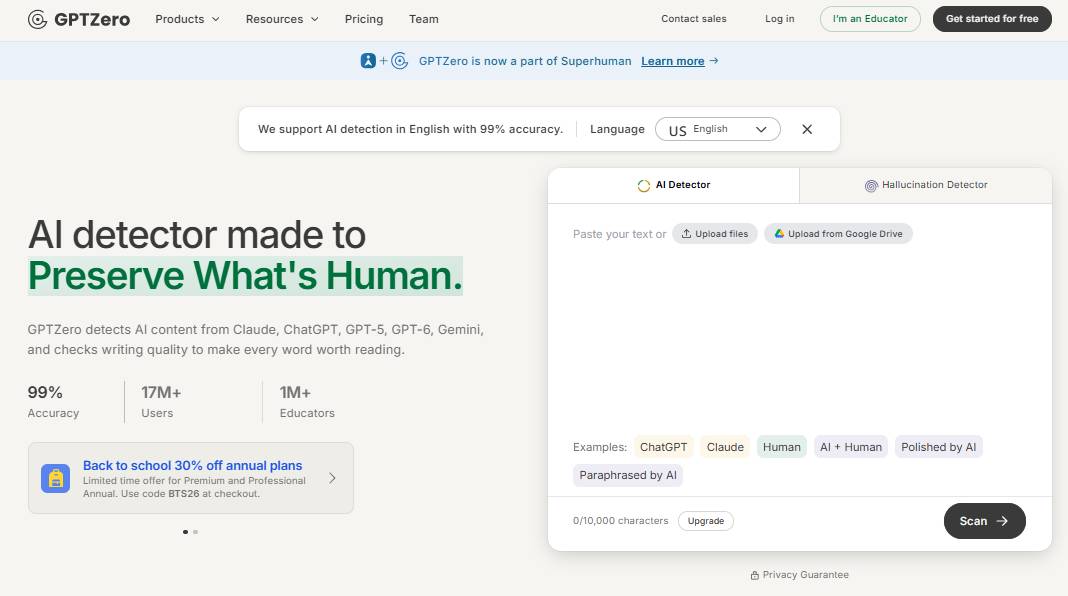Click the arrow icon inside Scan button
Image resolution: width=1068 pixels, height=596 pixels.
coord(1002,521)
